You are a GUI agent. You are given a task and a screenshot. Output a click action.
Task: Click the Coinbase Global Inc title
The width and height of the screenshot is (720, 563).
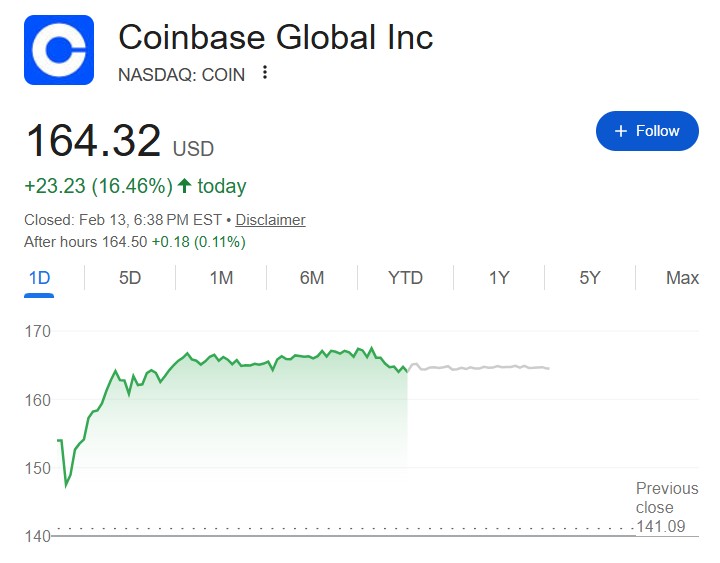pyautogui.click(x=275, y=38)
